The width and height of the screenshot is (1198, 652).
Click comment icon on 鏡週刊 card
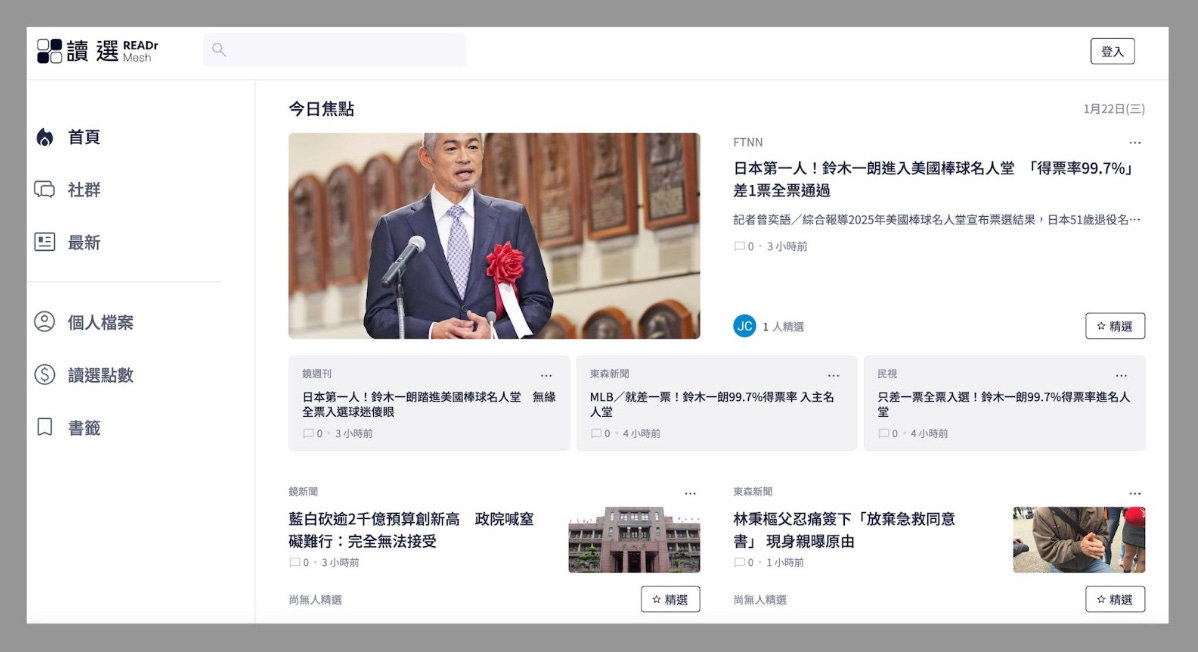(x=308, y=433)
